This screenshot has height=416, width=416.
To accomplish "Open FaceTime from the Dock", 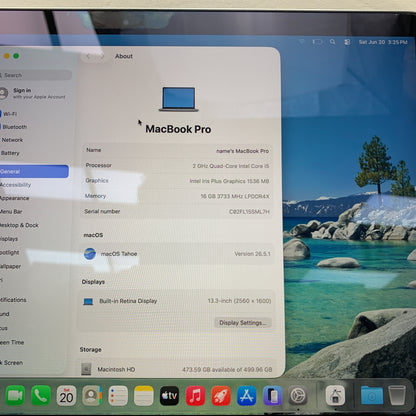I will point(15,395).
